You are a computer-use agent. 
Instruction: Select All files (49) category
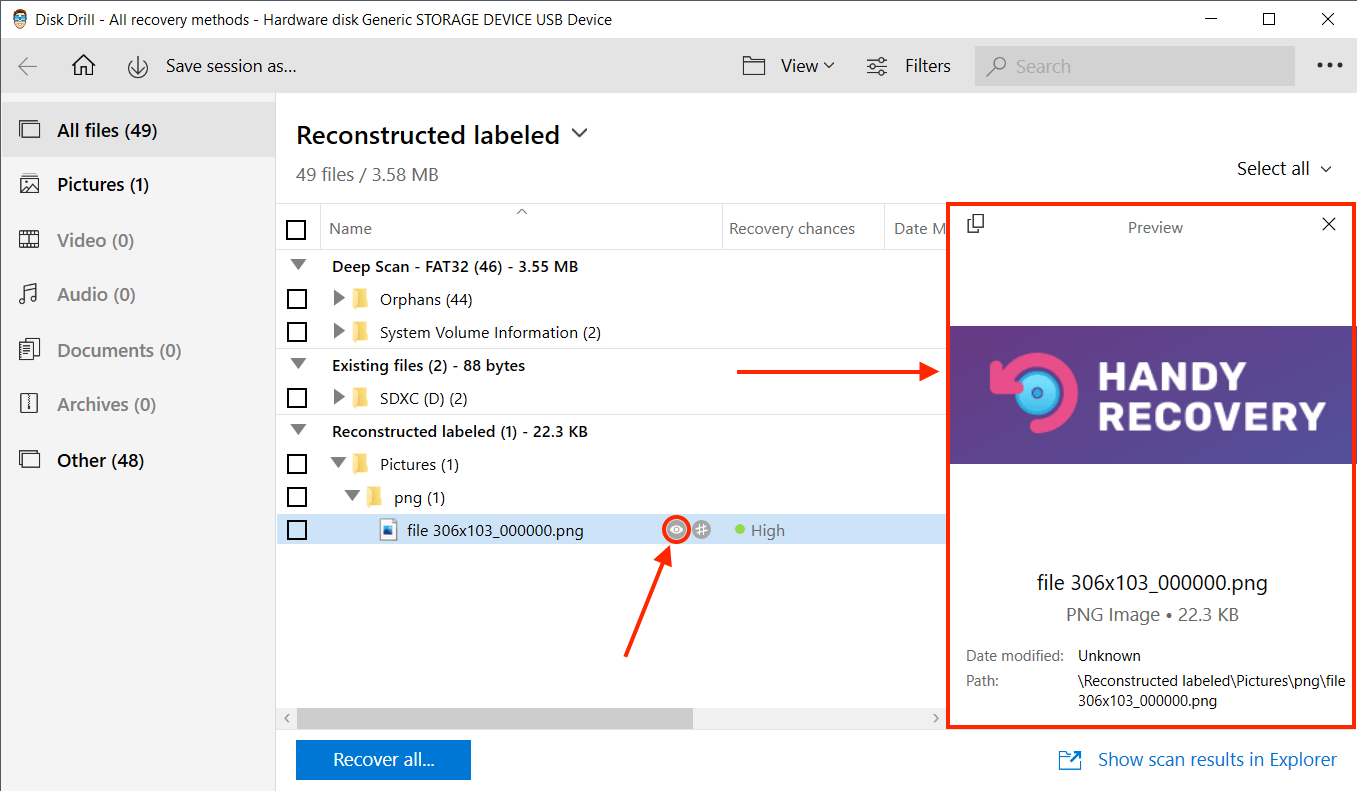[x=138, y=130]
